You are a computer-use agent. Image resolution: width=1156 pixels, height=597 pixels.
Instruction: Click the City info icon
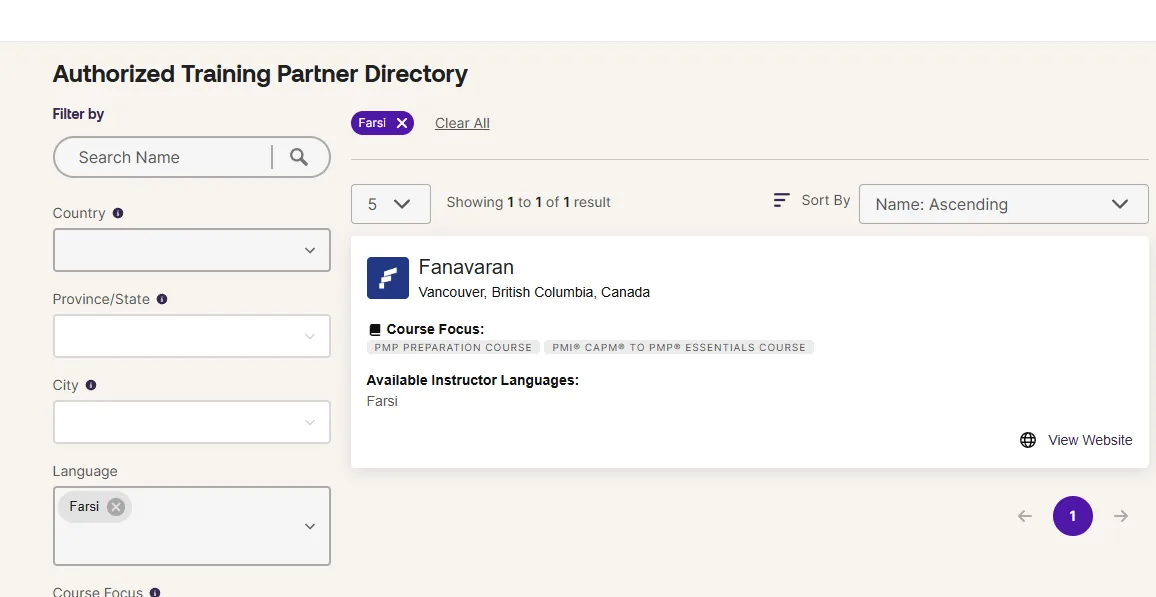click(91, 385)
